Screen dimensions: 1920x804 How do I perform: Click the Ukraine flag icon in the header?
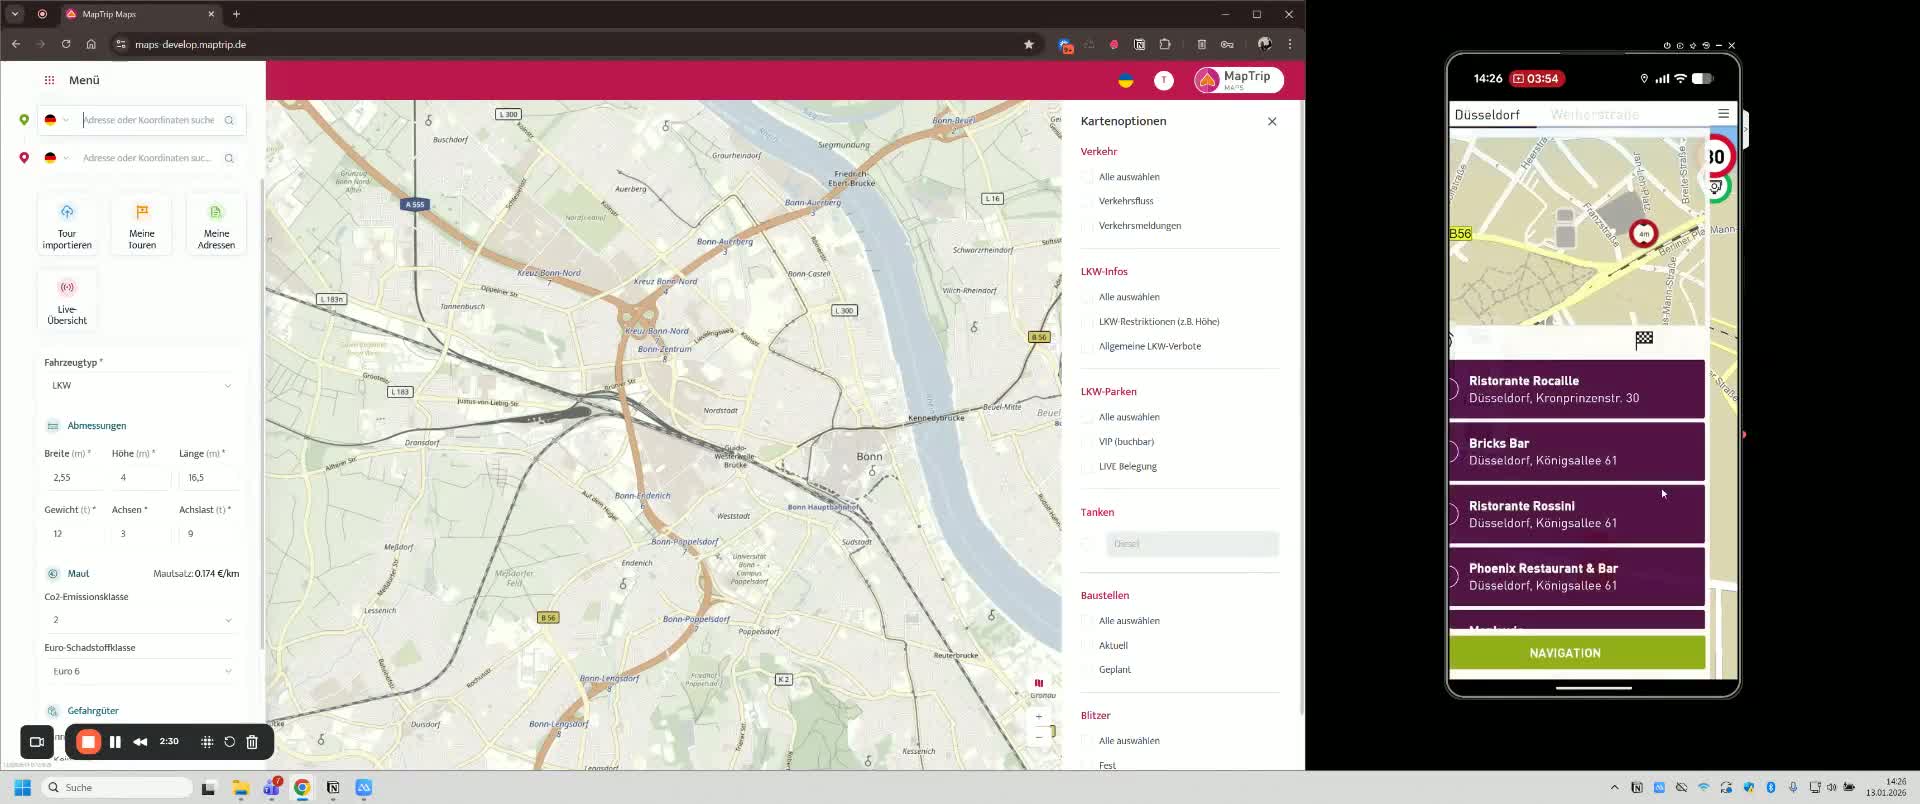tap(1126, 80)
